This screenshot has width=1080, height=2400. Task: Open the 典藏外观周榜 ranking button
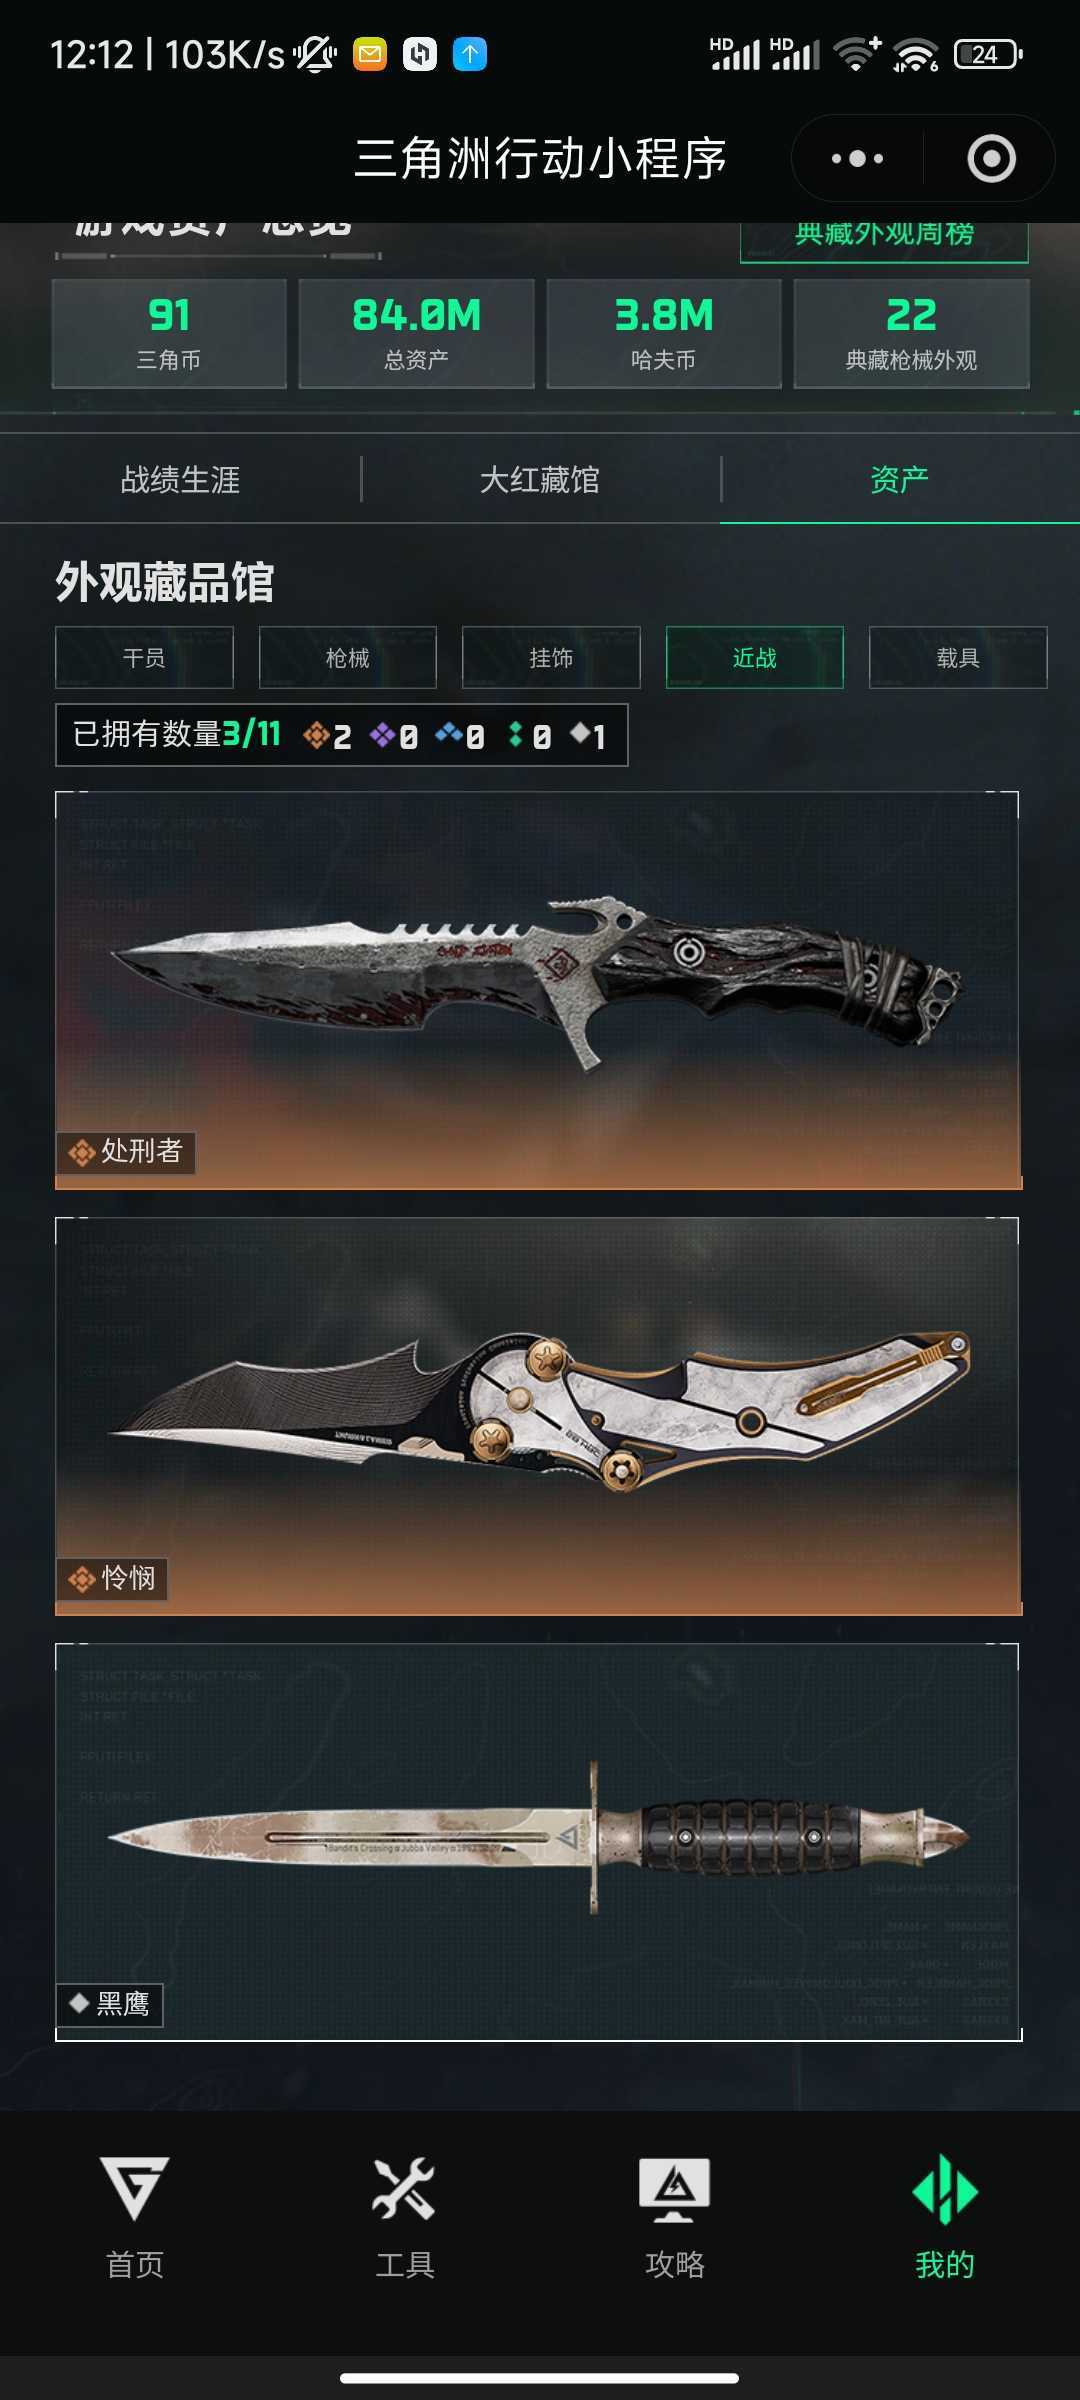(884, 238)
